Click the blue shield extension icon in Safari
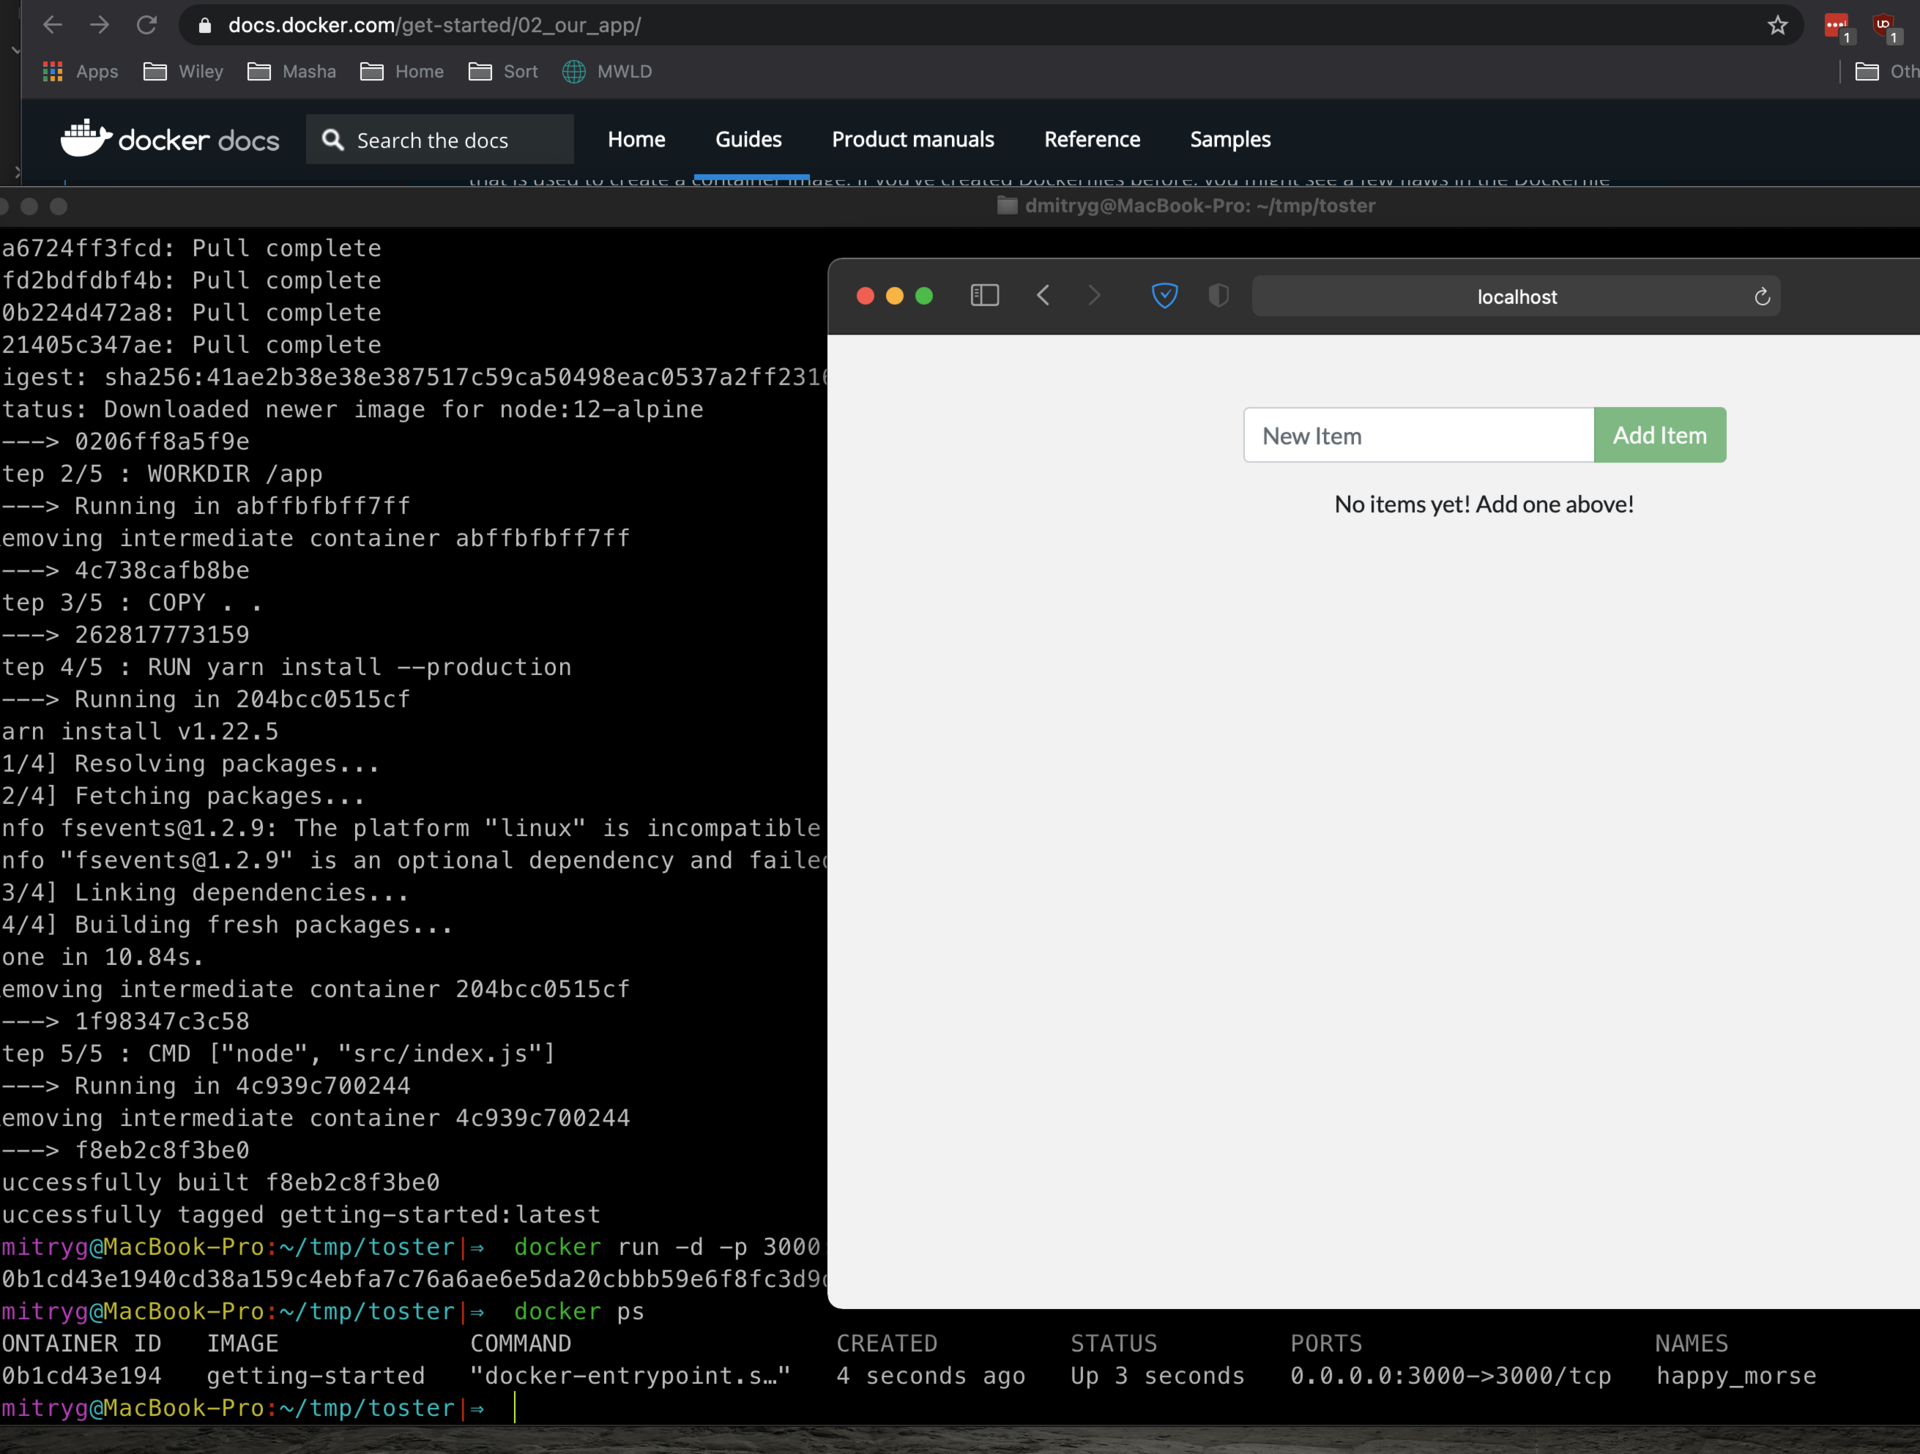Image resolution: width=1920 pixels, height=1454 pixels. (x=1165, y=295)
